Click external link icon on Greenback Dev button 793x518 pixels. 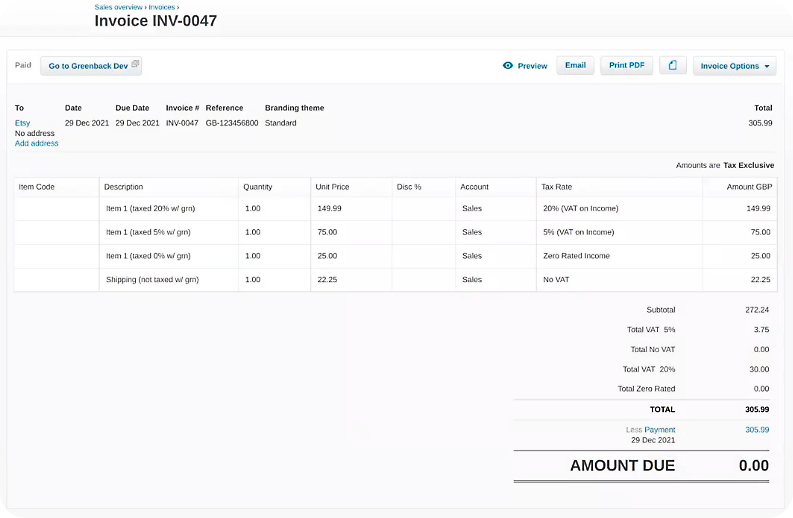(x=136, y=66)
